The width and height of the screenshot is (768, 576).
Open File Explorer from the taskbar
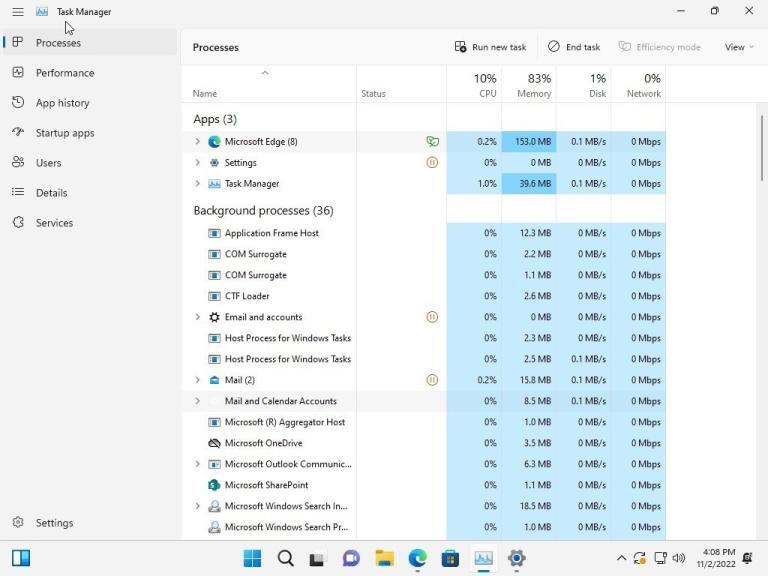384,558
